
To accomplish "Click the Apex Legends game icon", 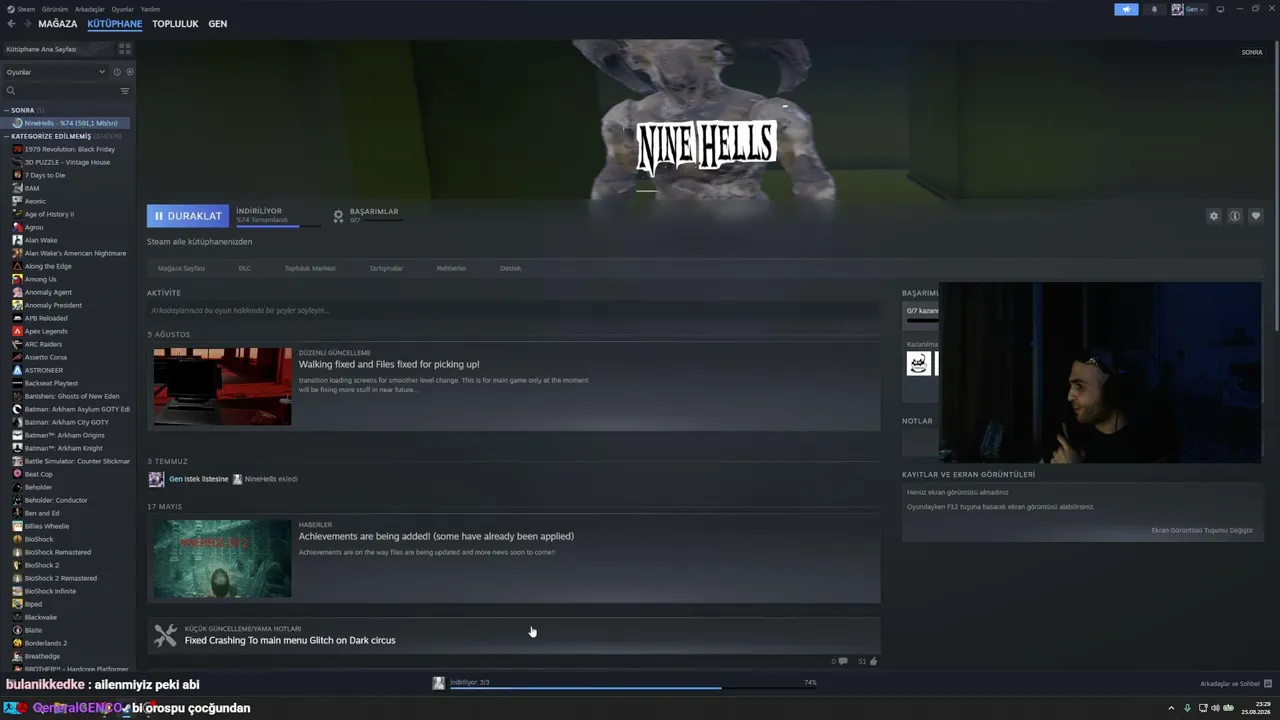I will pos(17,331).
